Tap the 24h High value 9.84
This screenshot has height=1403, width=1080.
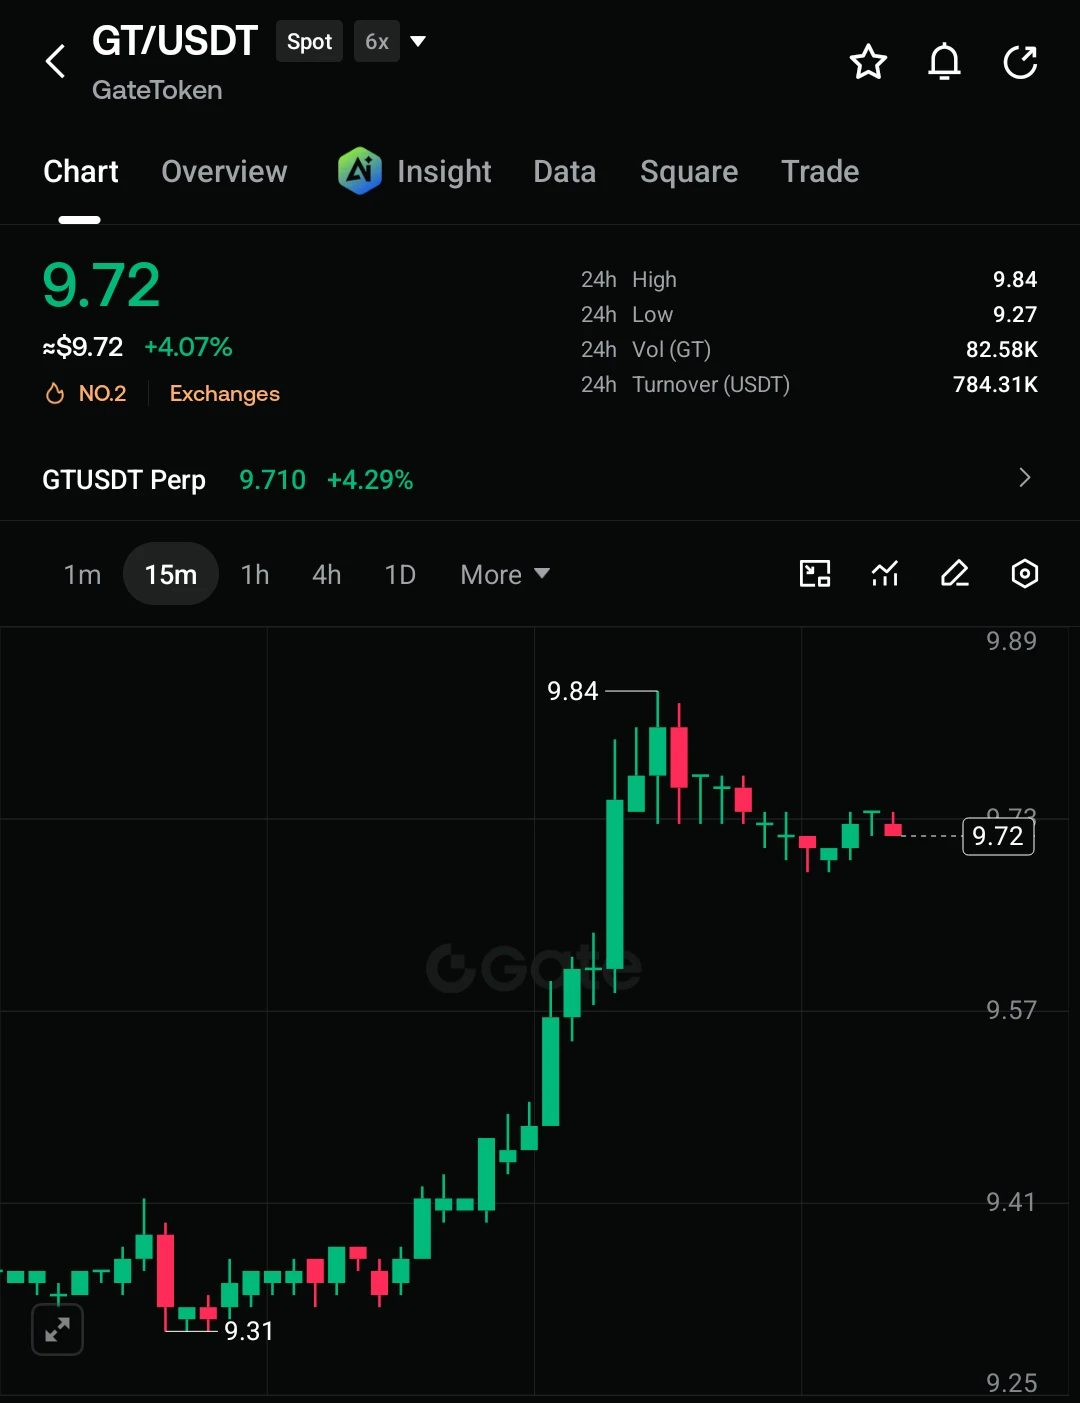point(1015,280)
